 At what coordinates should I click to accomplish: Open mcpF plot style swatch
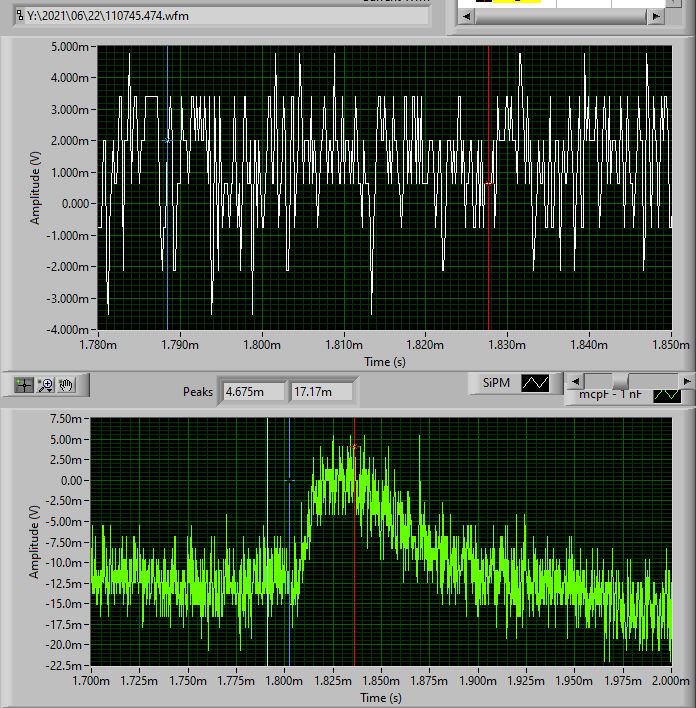coord(666,395)
